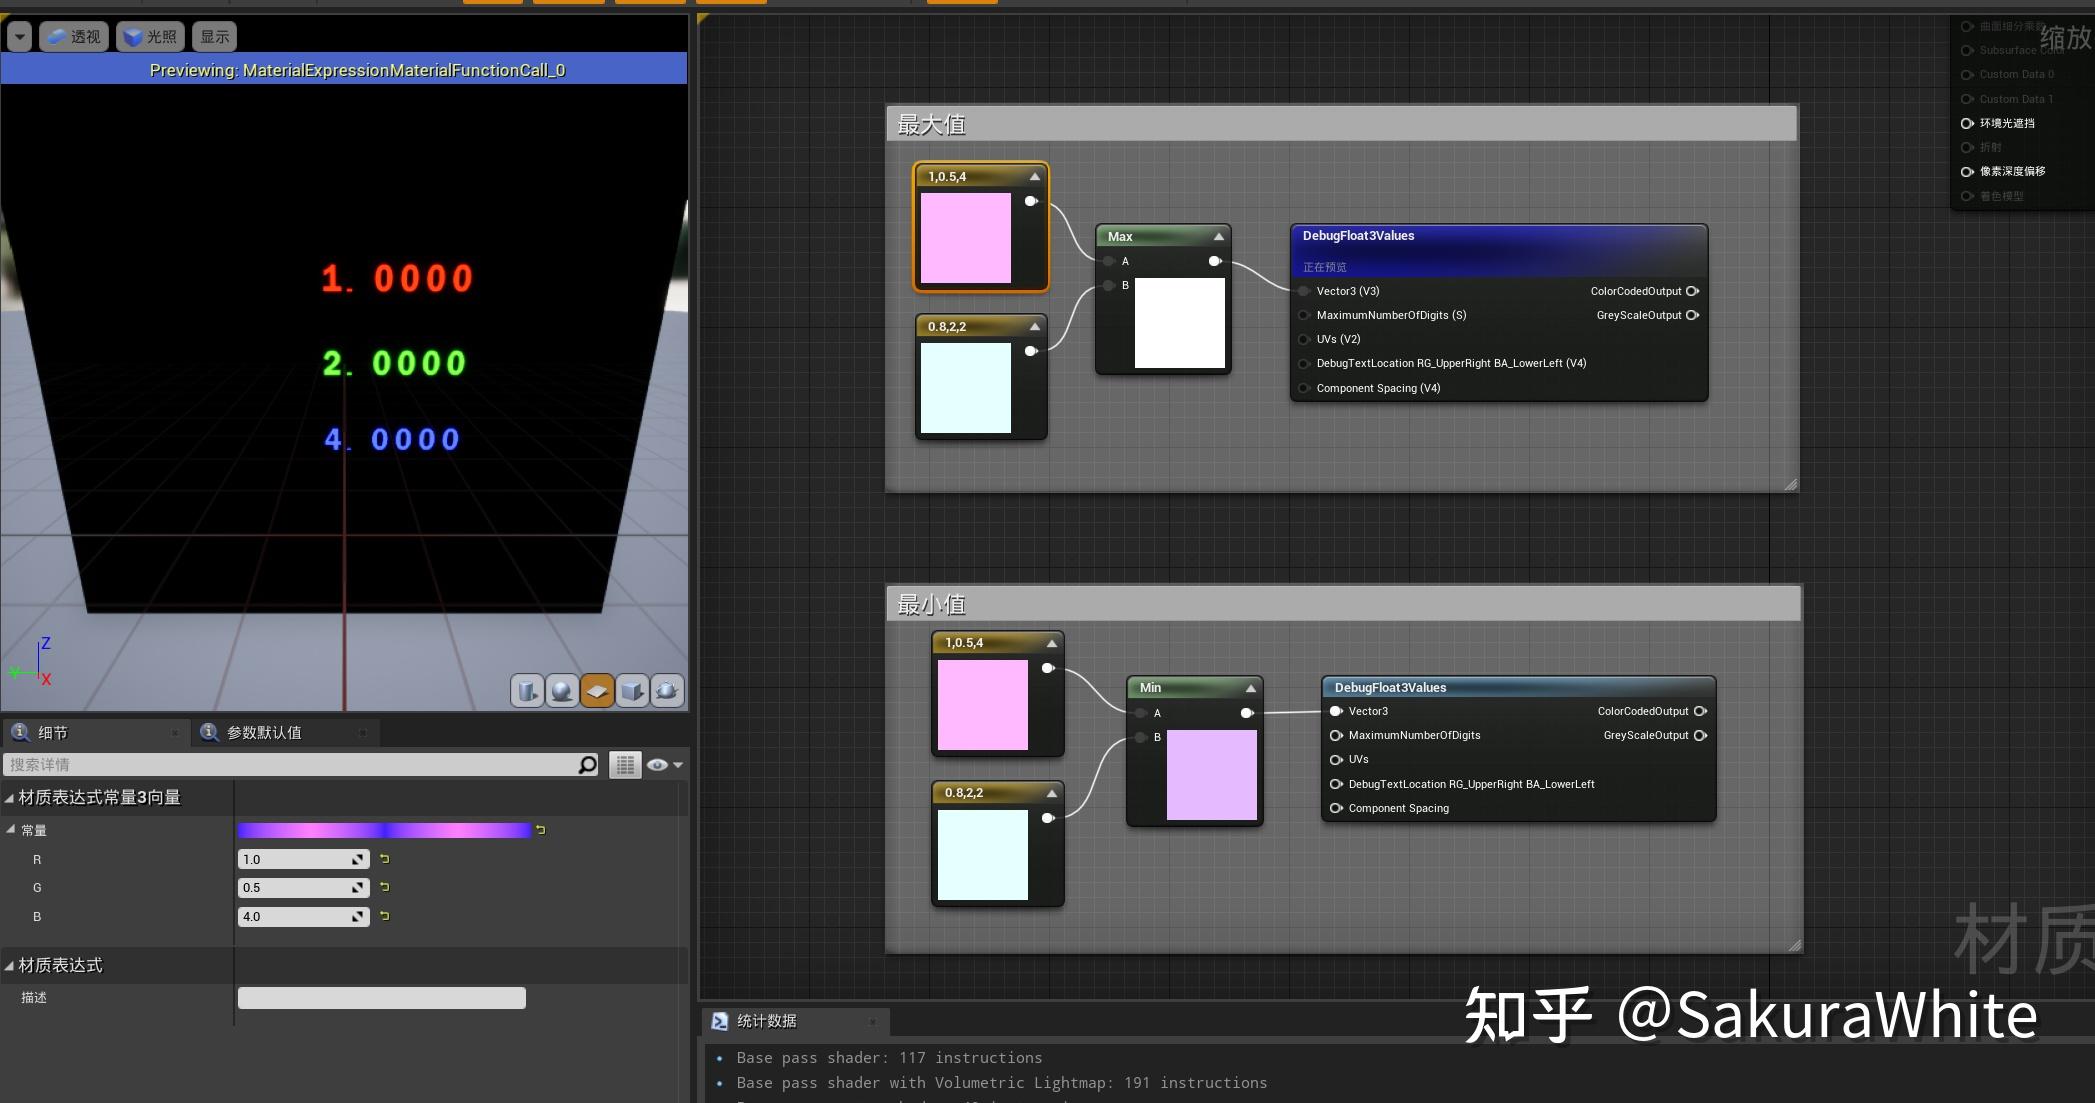2095x1103 pixels.
Task: Select the sphere preview mesh icon
Action: [562, 690]
